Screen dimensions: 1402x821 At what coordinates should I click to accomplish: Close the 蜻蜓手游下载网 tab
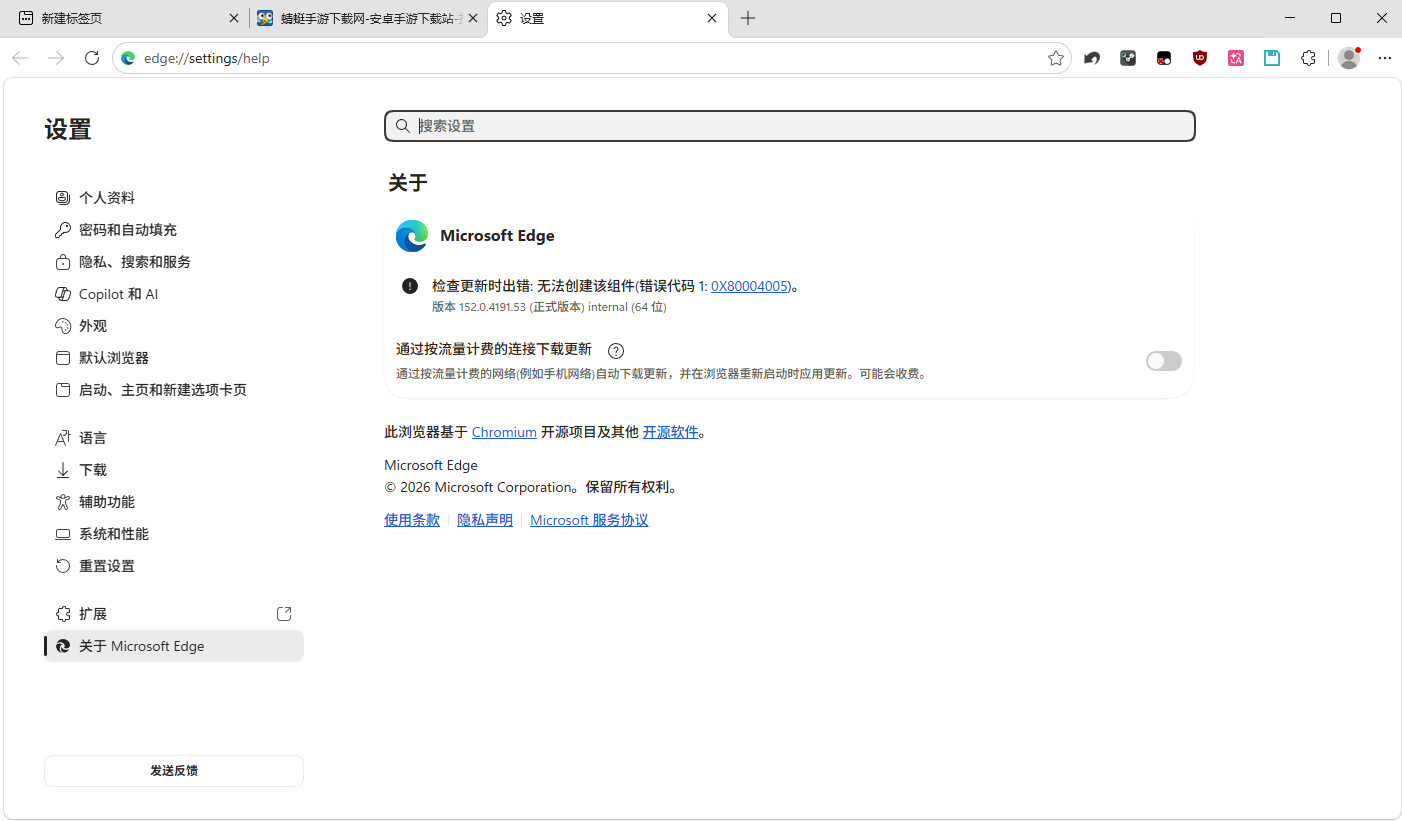pyautogui.click(x=473, y=18)
